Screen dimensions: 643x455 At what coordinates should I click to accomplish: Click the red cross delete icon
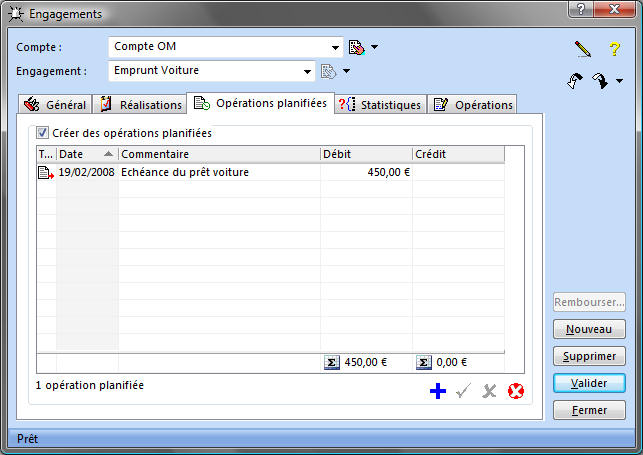tap(516, 391)
